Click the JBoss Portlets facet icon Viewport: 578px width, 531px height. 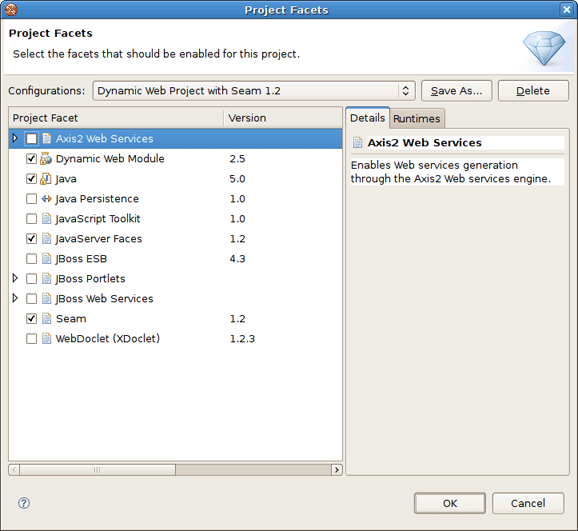[46, 278]
